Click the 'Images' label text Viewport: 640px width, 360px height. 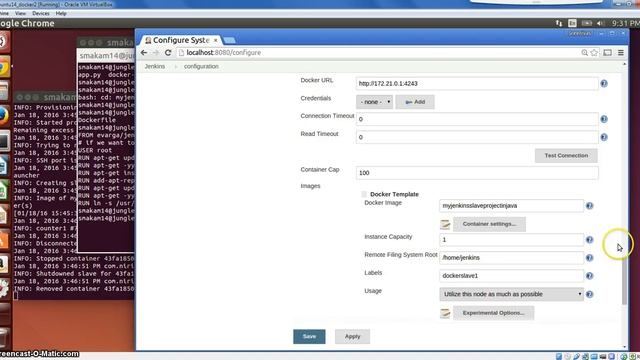(x=310, y=186)
